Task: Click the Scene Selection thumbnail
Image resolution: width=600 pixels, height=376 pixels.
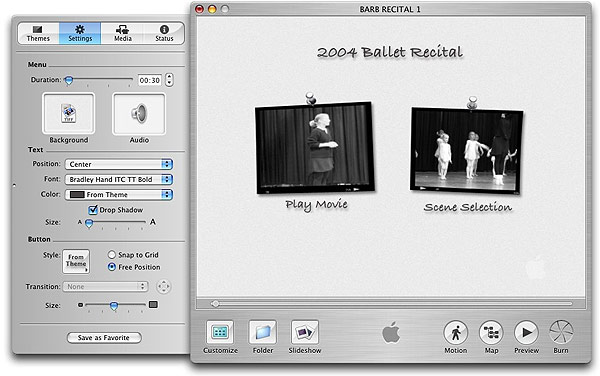Action: point(467,151)
